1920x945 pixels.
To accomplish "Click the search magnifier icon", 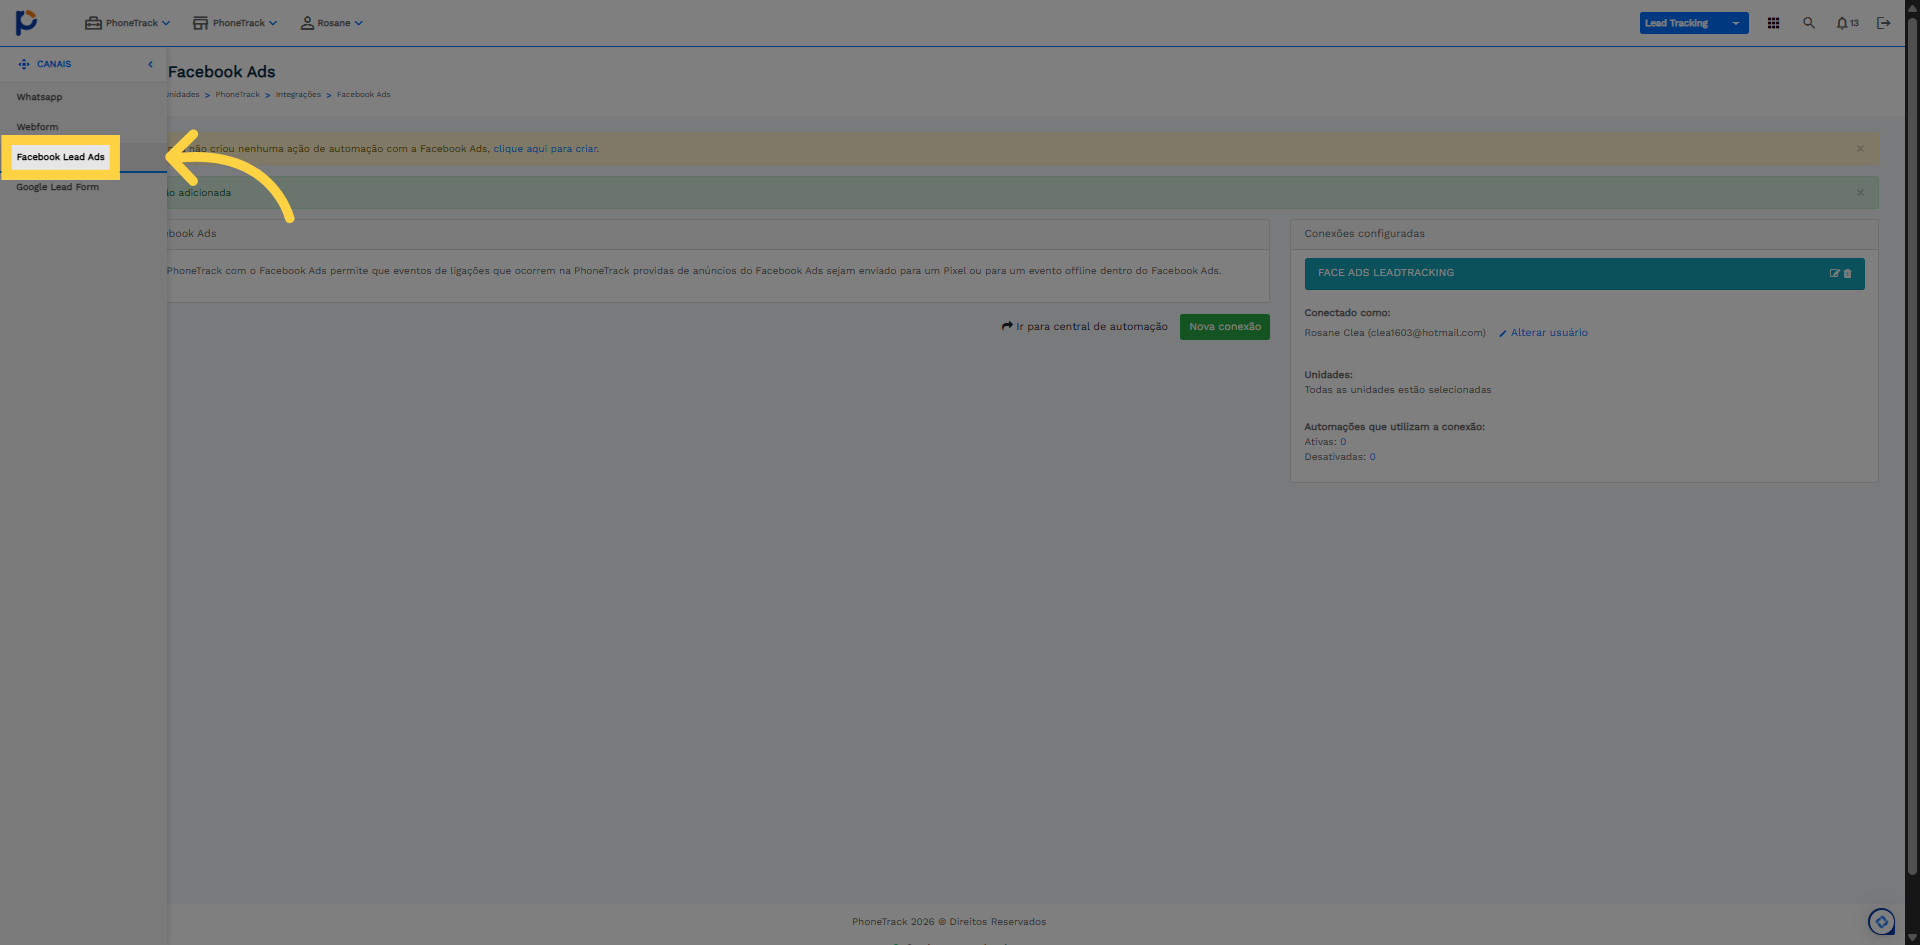I will [x=1809, y=23].
